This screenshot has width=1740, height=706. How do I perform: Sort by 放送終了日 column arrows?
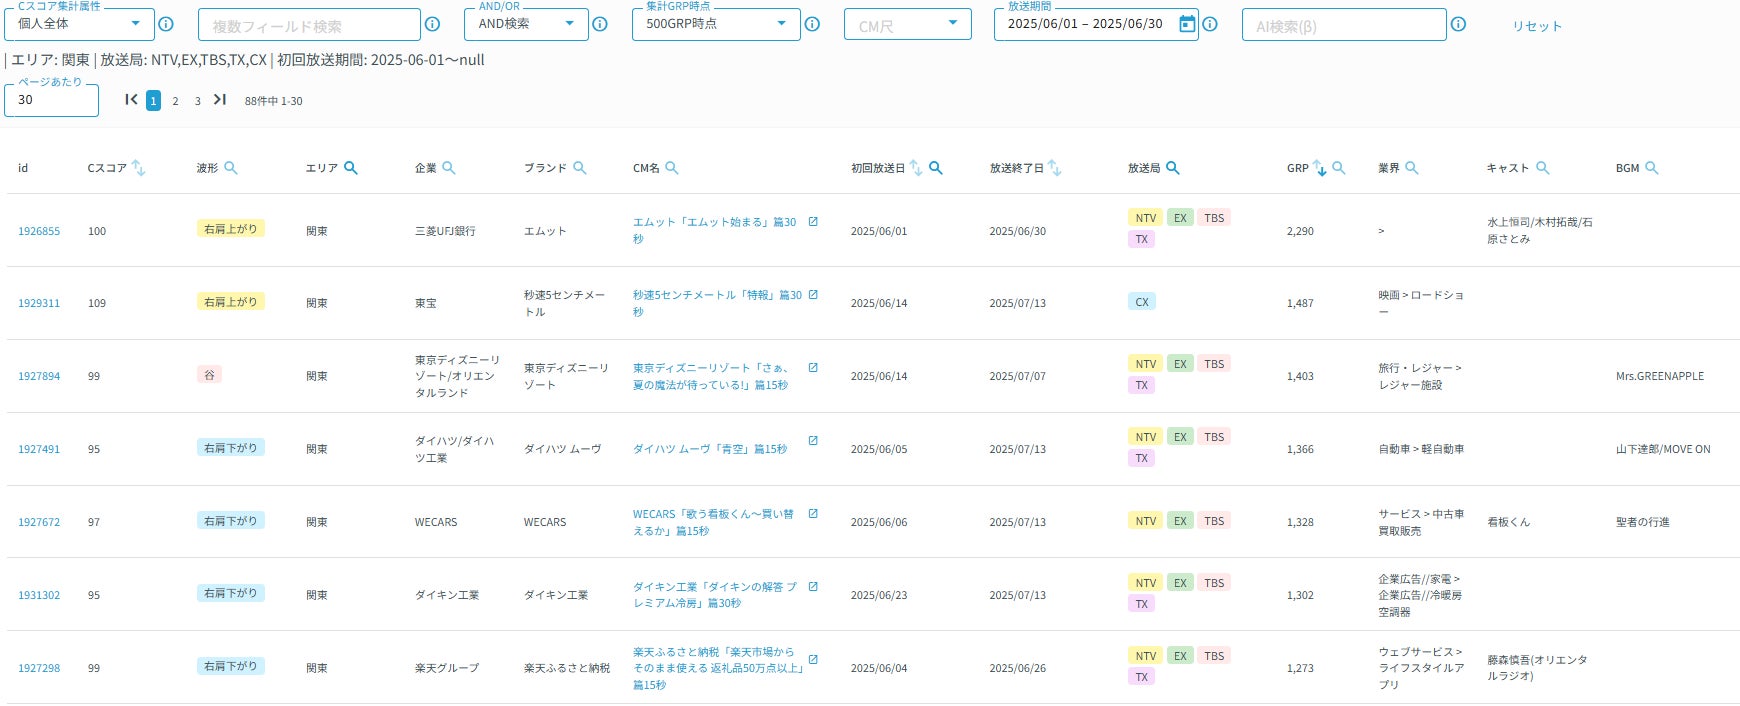[x=1055, y=168]
